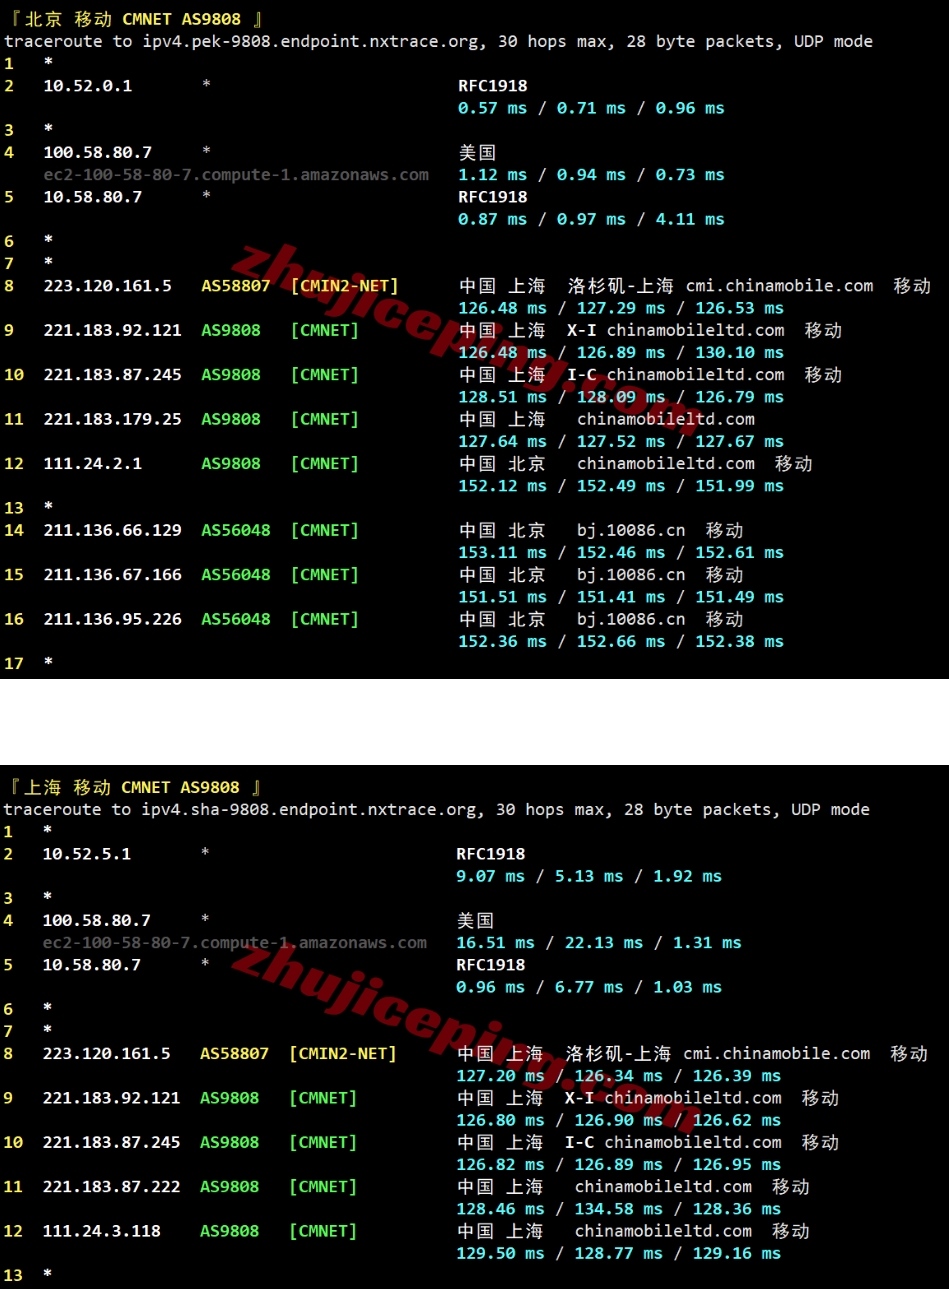Select 223.120.161.5 in the Shanghai trace
The image size is (949, 1289).
tap(106, 1054)
